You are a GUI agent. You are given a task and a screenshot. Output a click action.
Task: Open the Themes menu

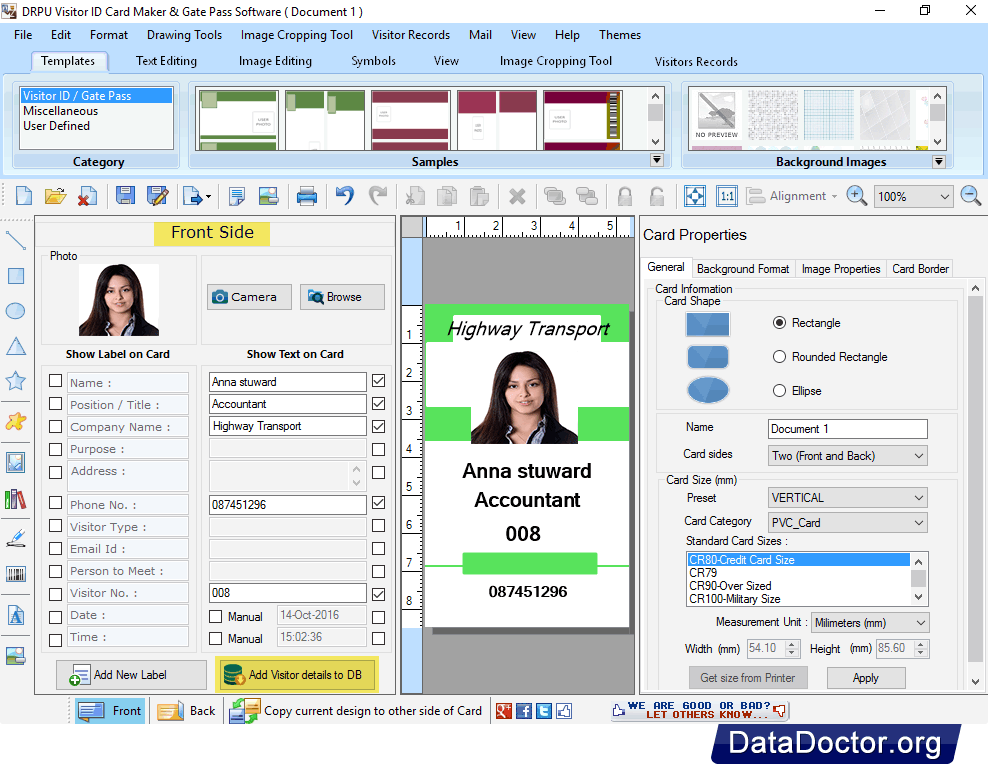619,35
